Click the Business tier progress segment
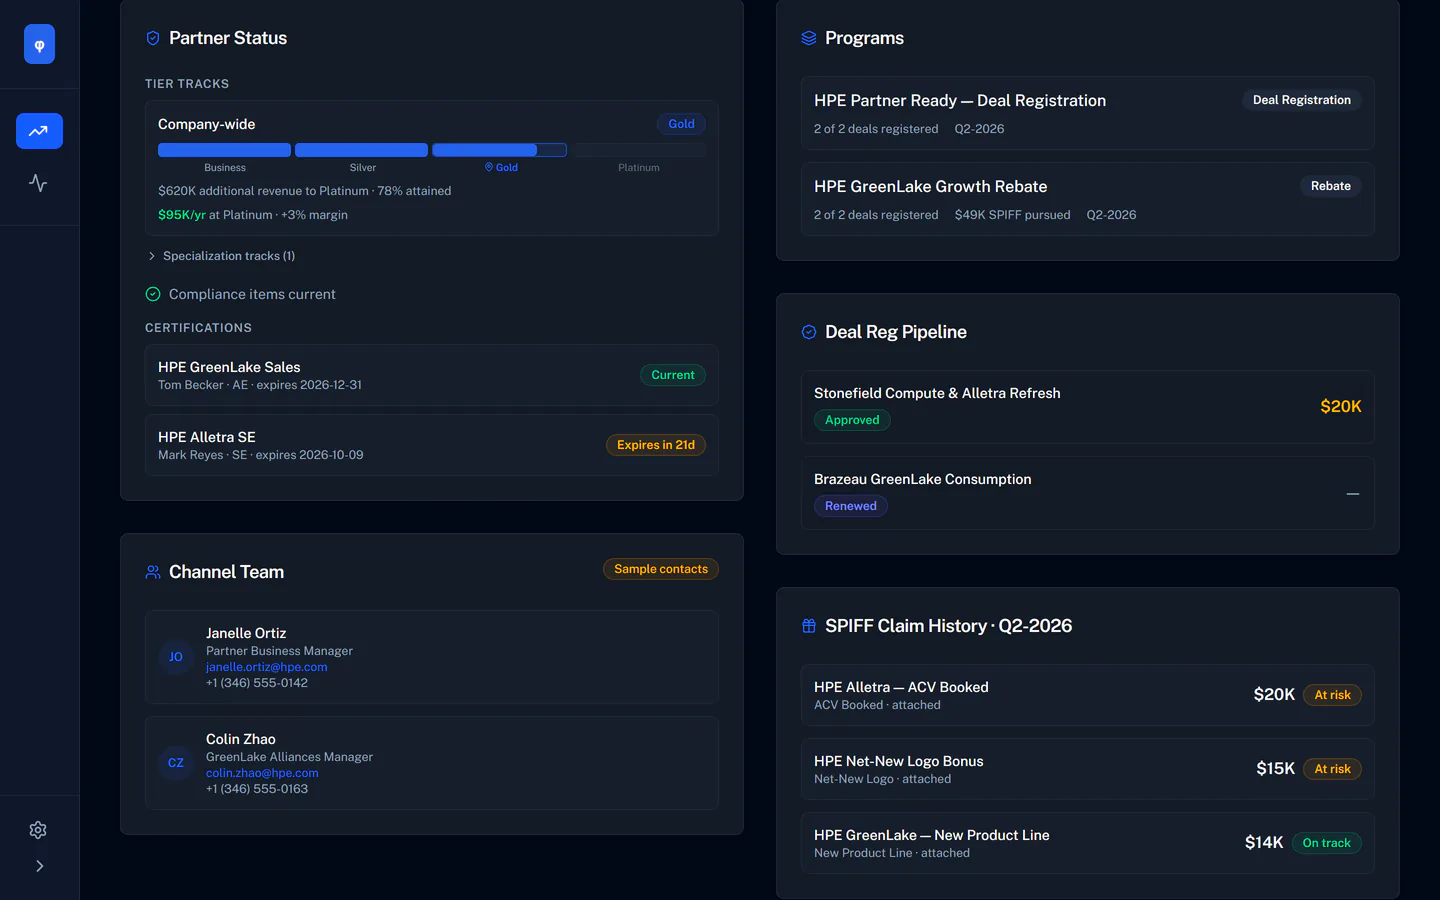The image size is (1440, 900). click(225, 150)
